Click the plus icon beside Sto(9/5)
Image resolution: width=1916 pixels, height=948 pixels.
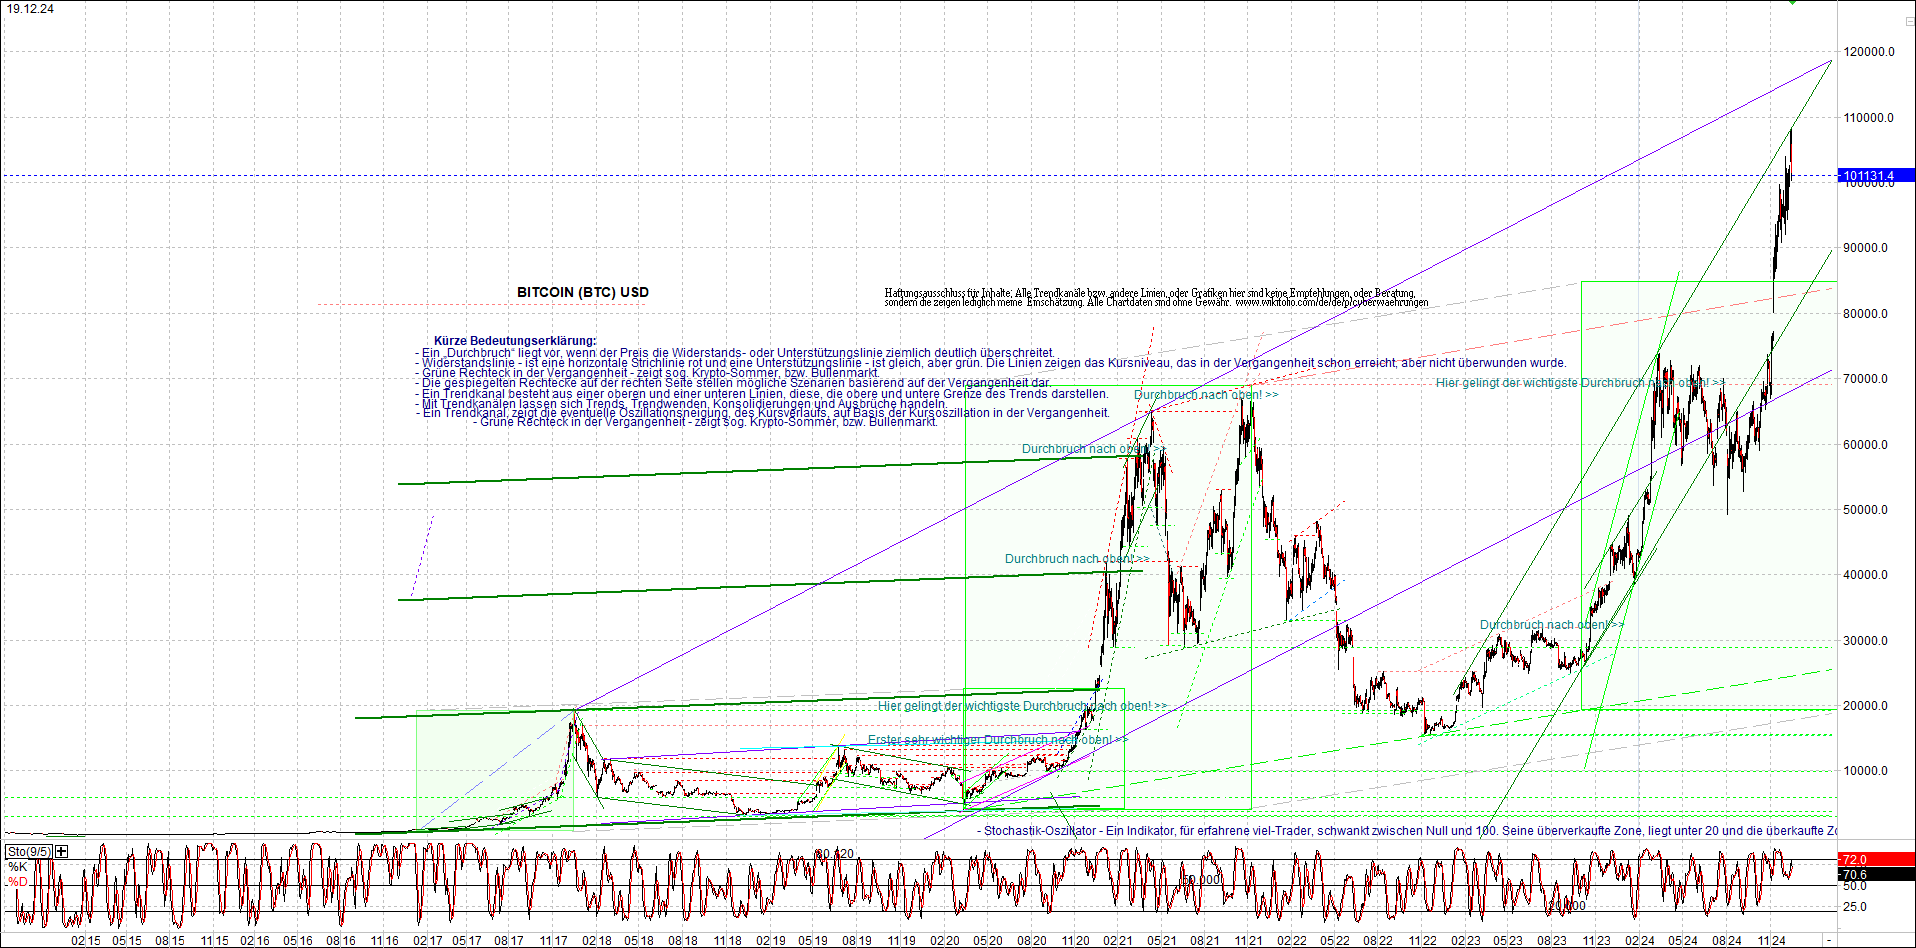[x=62, y=851]
